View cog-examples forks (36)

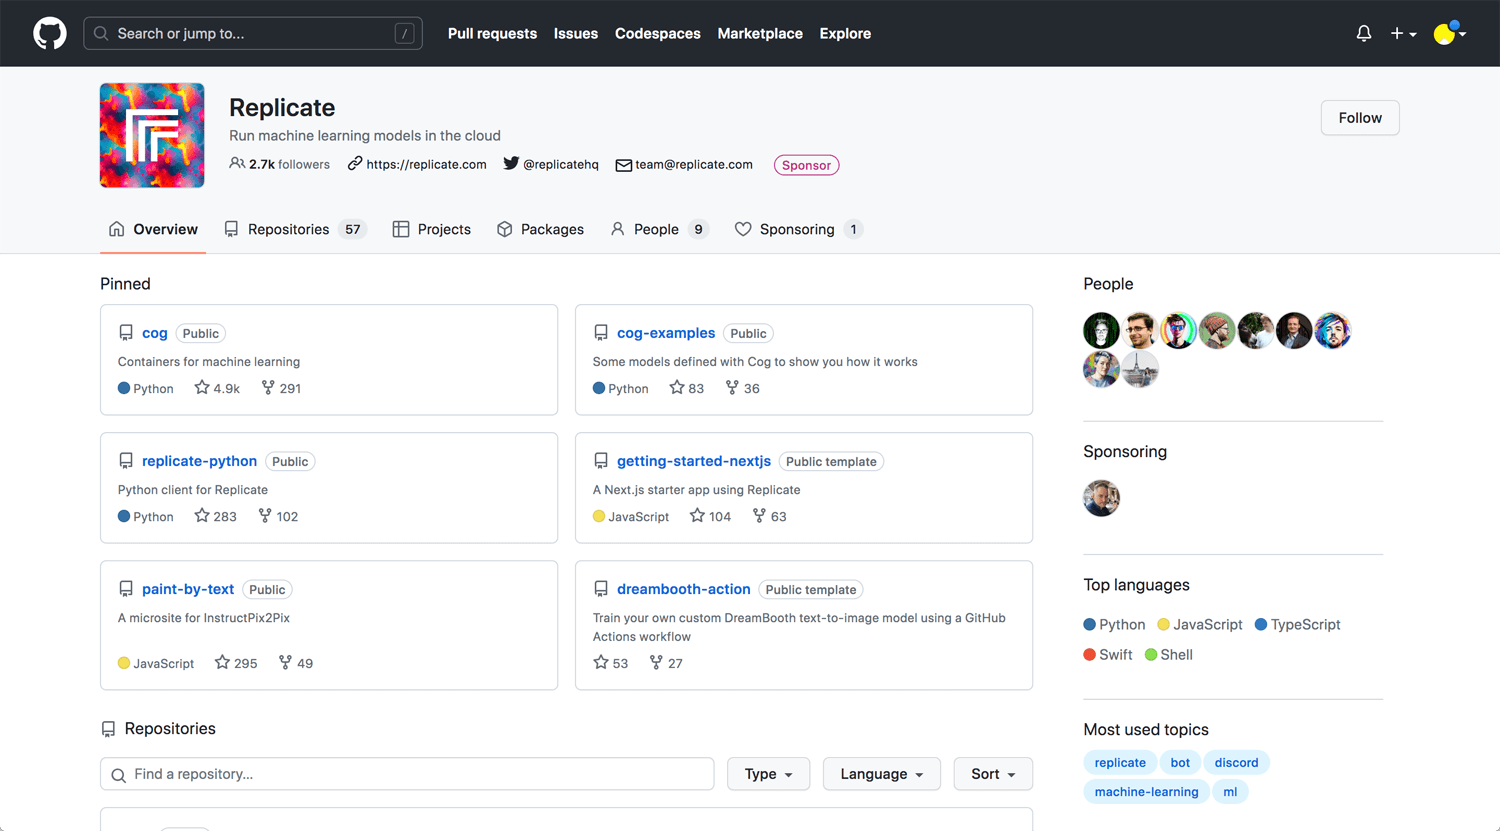[743, 388]
